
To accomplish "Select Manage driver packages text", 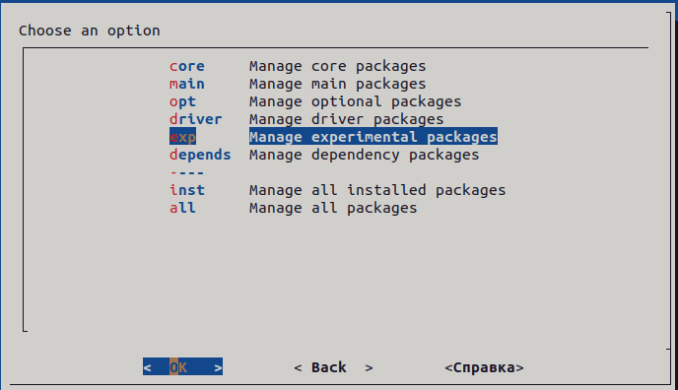I will pos(346,119).
